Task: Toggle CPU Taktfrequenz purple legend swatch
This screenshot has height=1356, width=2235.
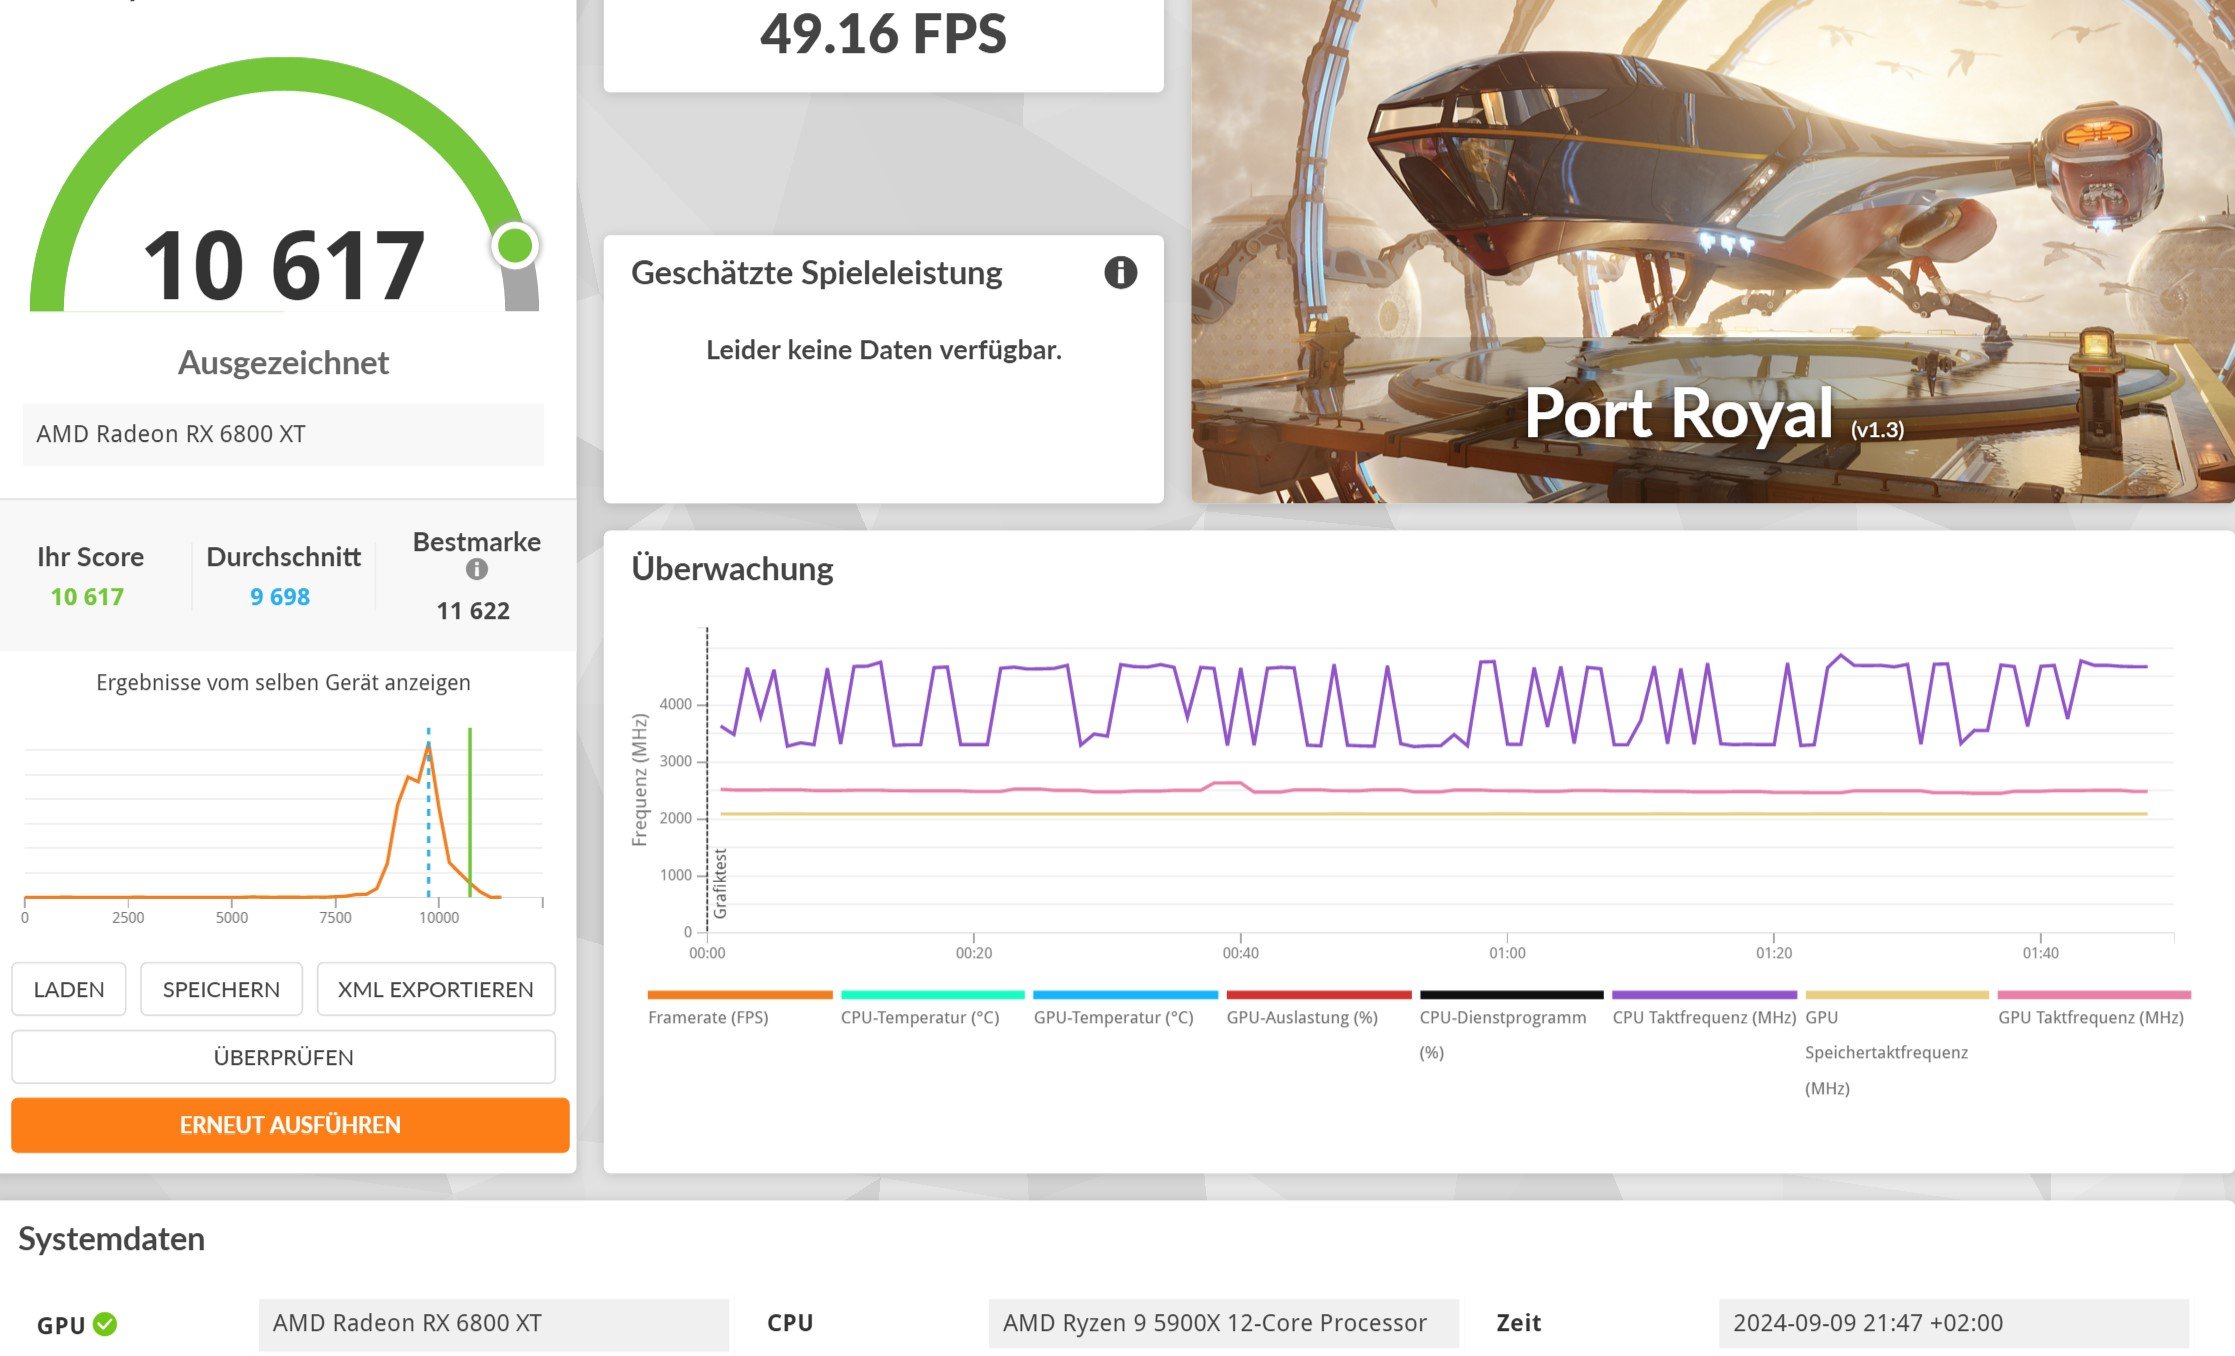Action: coord(1704,995)
